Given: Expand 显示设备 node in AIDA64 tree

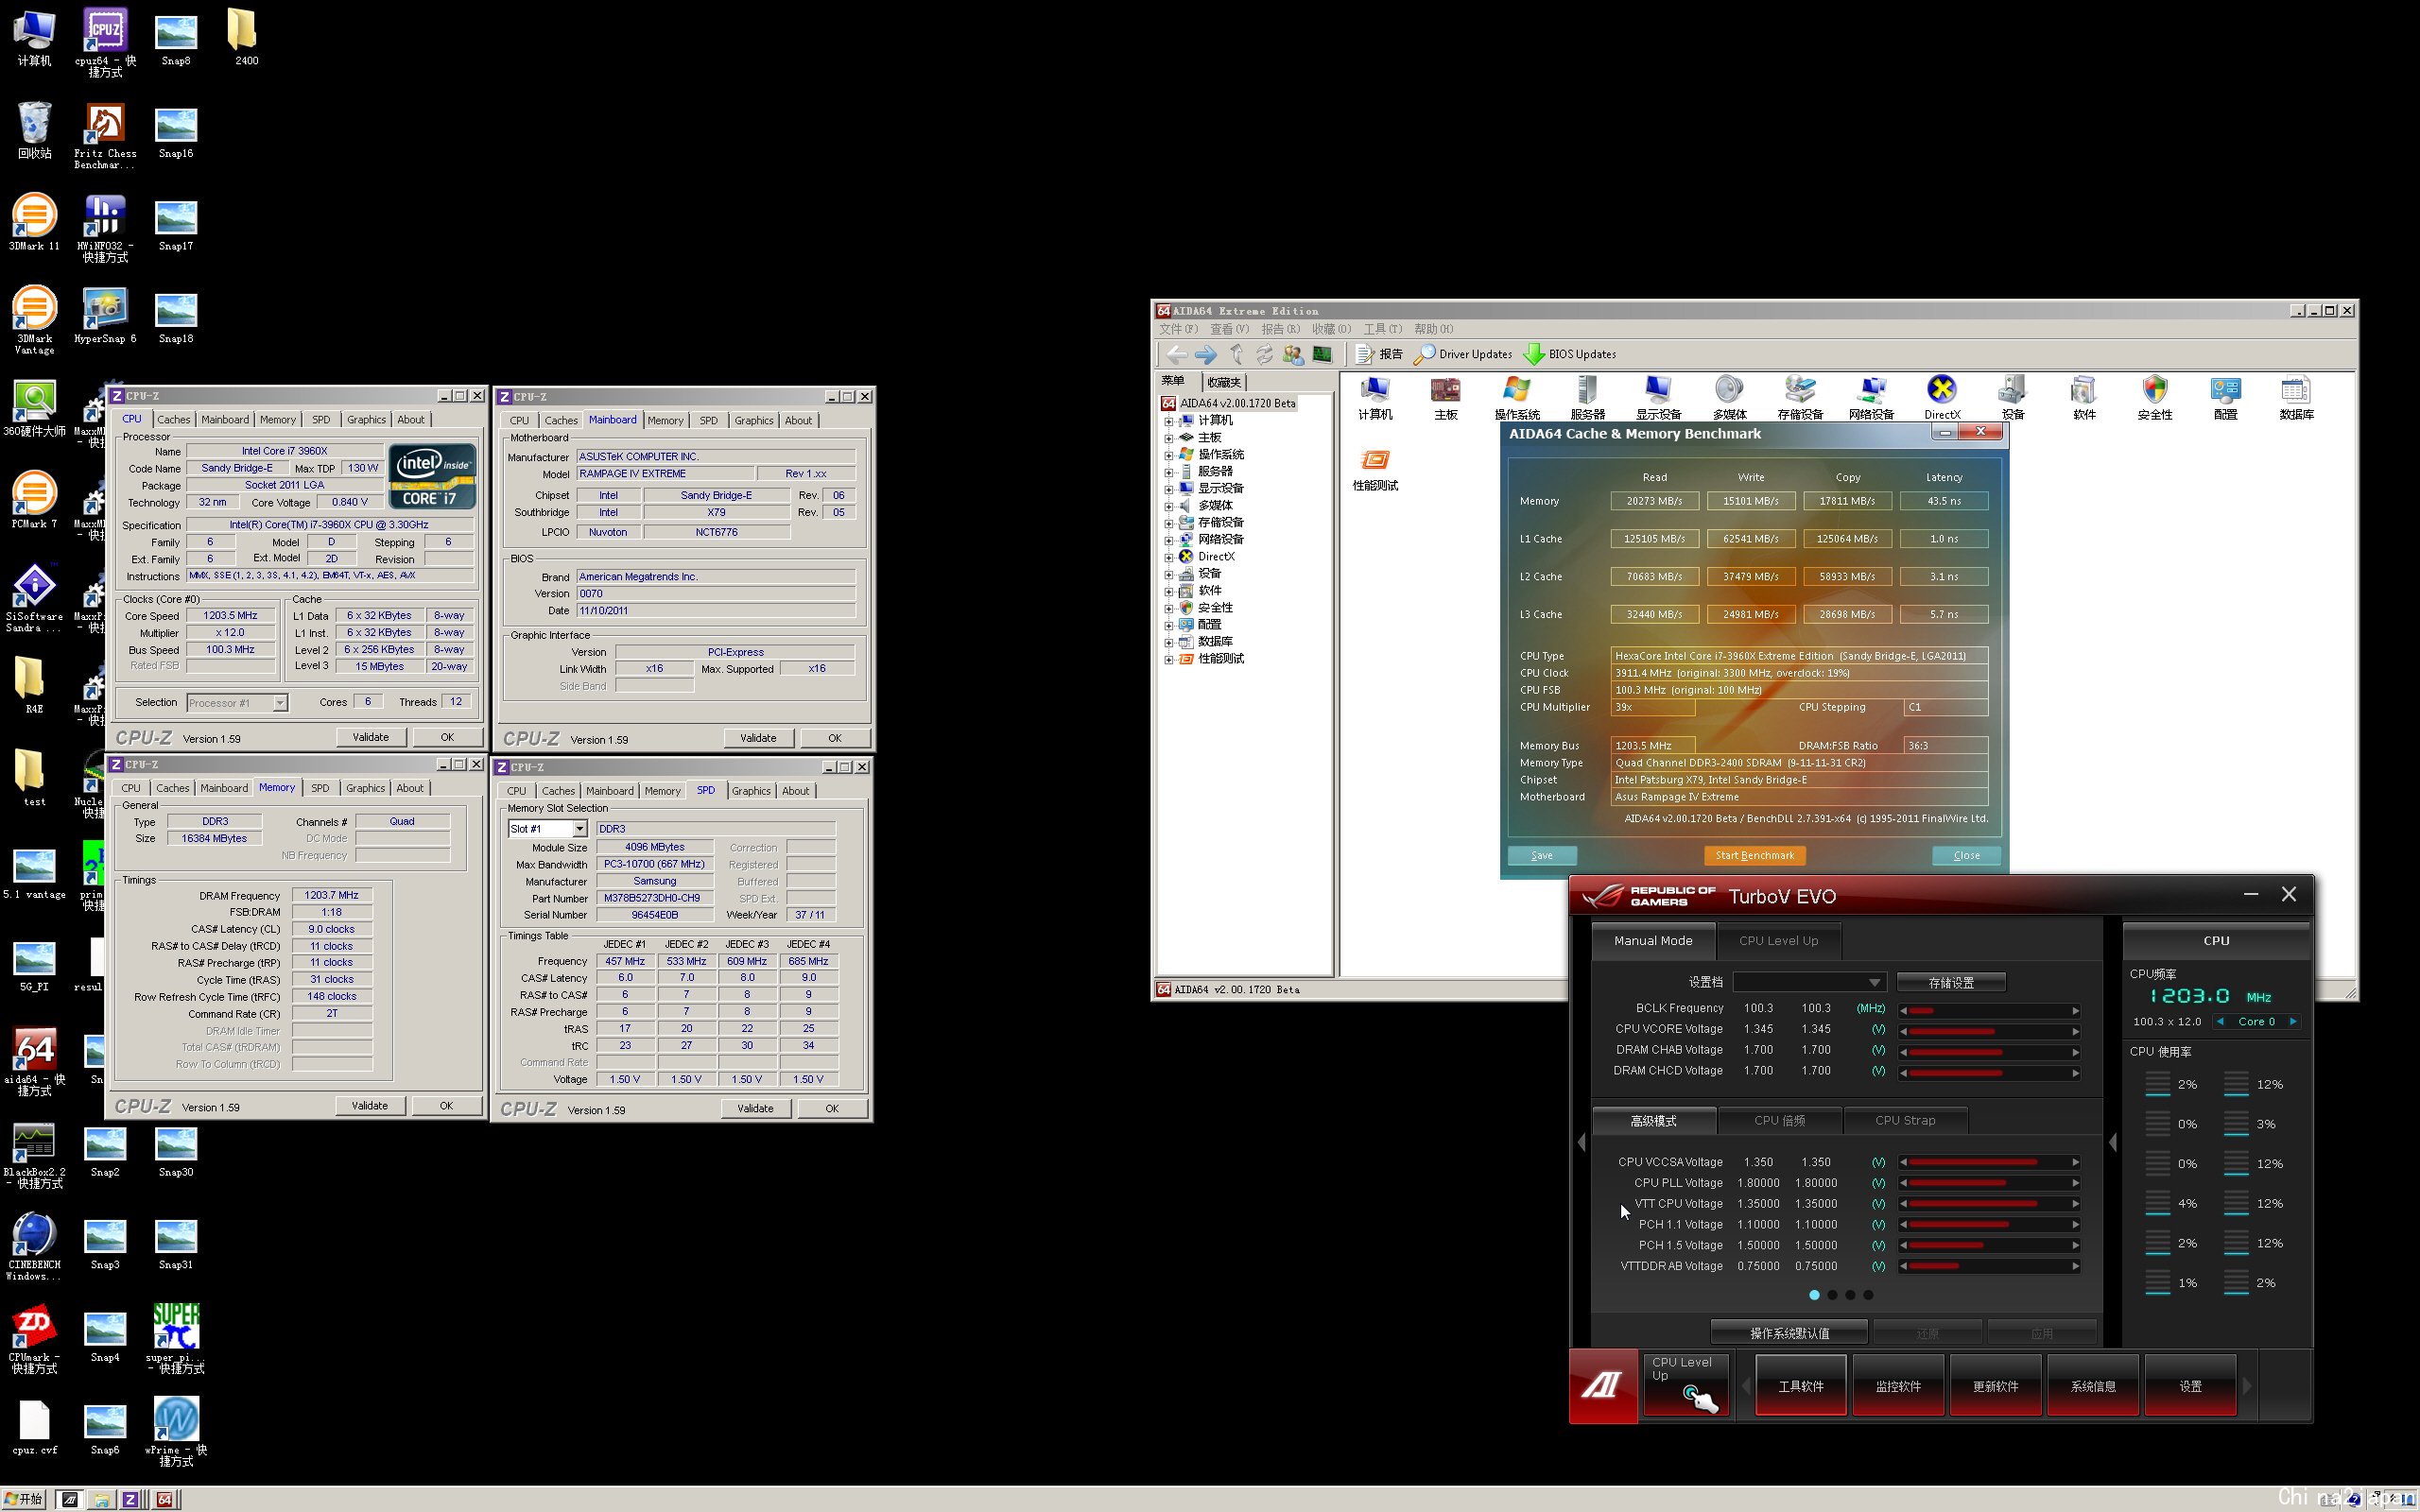Looking at the screenshot, I should (x=1168, y=489).
